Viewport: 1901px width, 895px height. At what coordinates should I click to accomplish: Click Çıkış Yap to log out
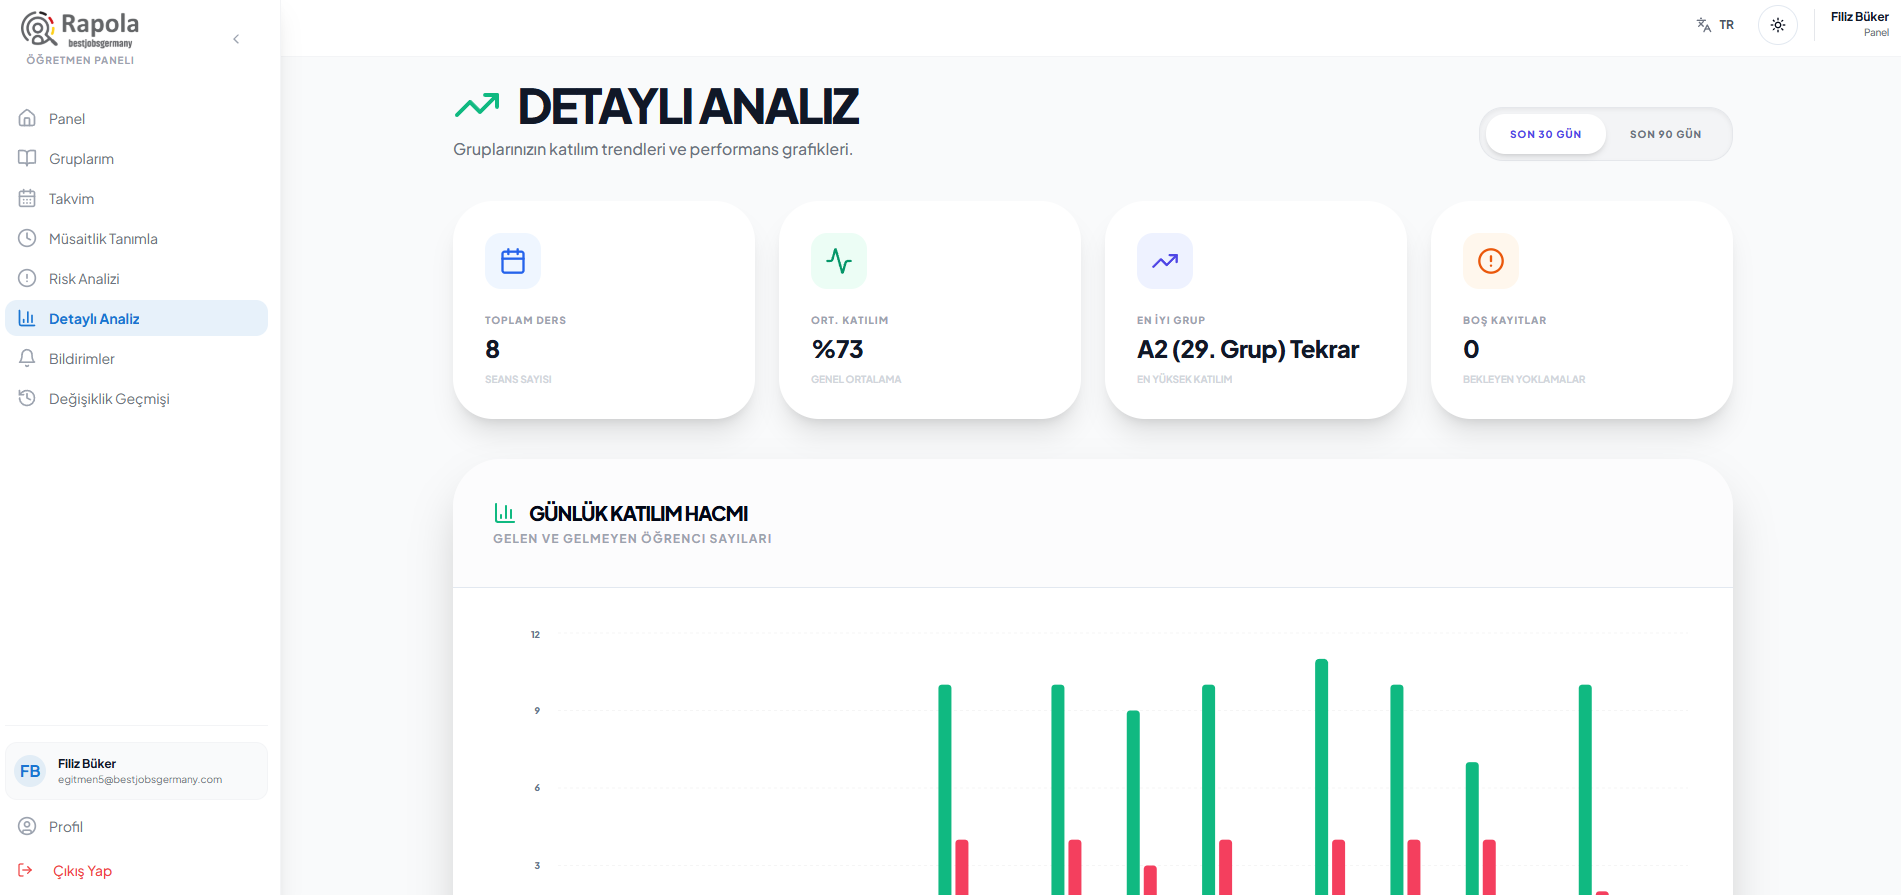(x=136, y=870)
